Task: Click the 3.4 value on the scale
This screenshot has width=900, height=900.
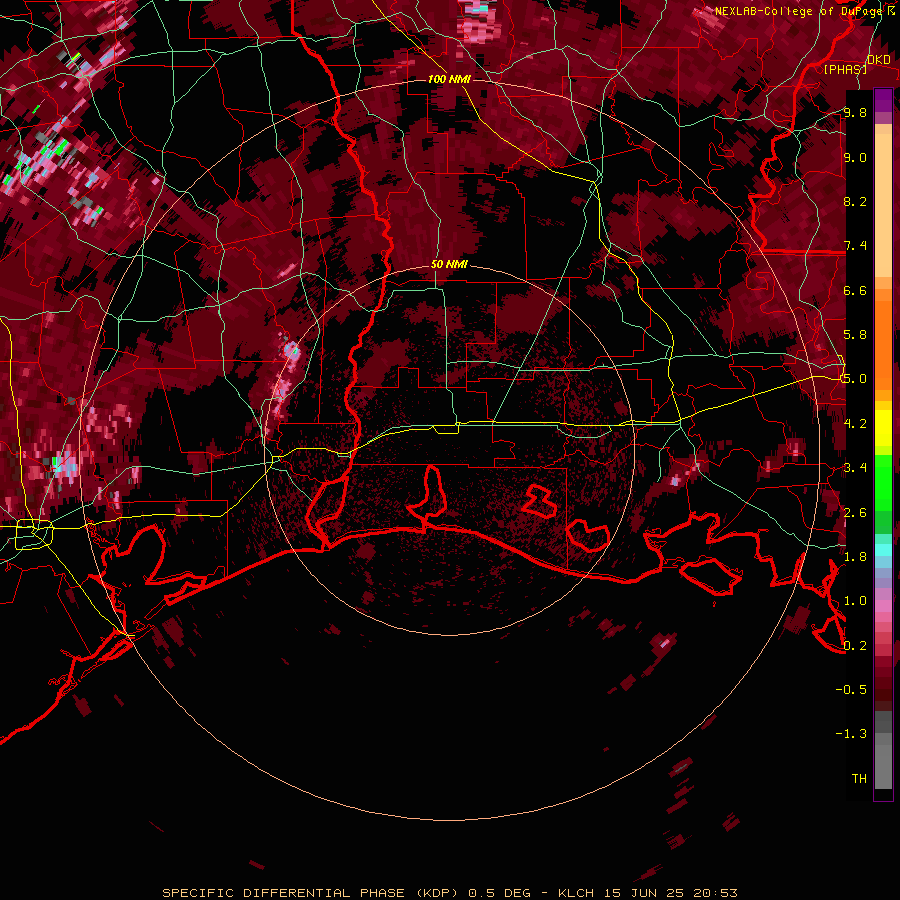Action: coord(855,468)
